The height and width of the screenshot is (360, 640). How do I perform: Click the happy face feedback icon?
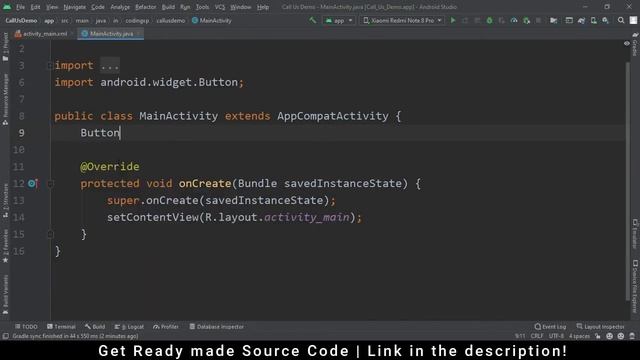coord(609,336)
